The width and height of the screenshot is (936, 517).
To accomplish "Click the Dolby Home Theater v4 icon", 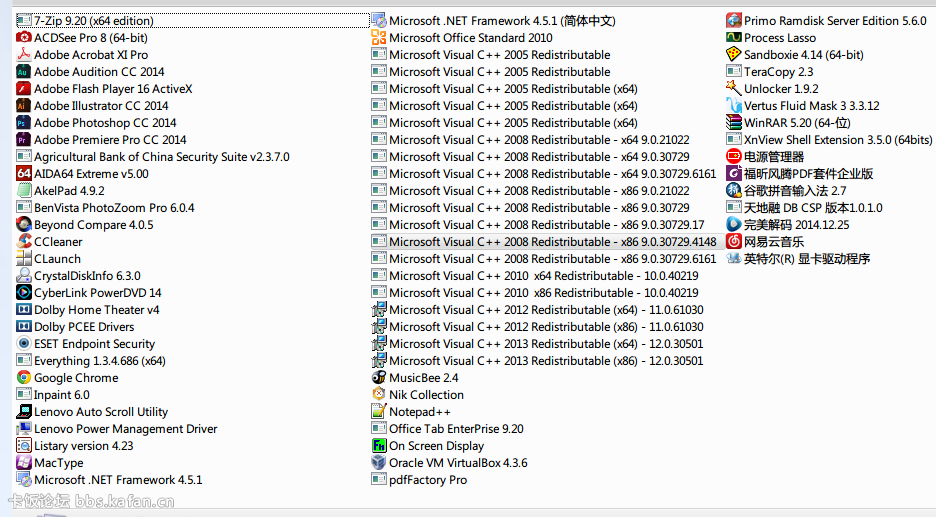I will coord(24,310).
